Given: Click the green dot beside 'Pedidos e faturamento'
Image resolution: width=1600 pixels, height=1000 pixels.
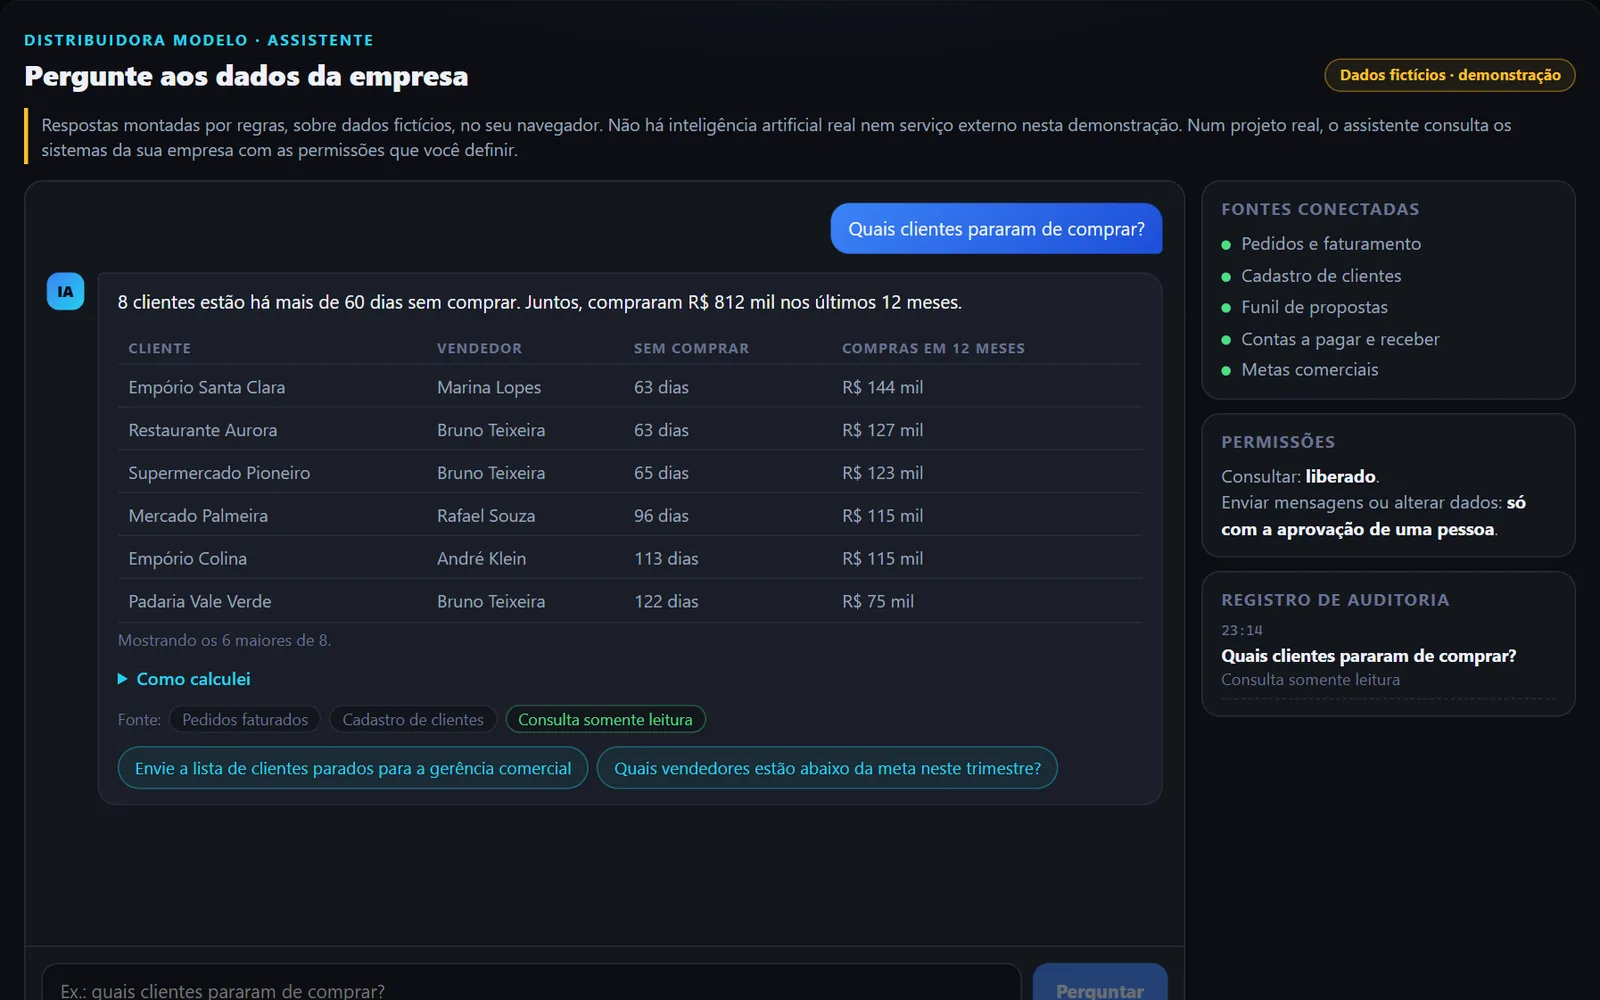Looking at the screenshot, I should click(1226, 245).
